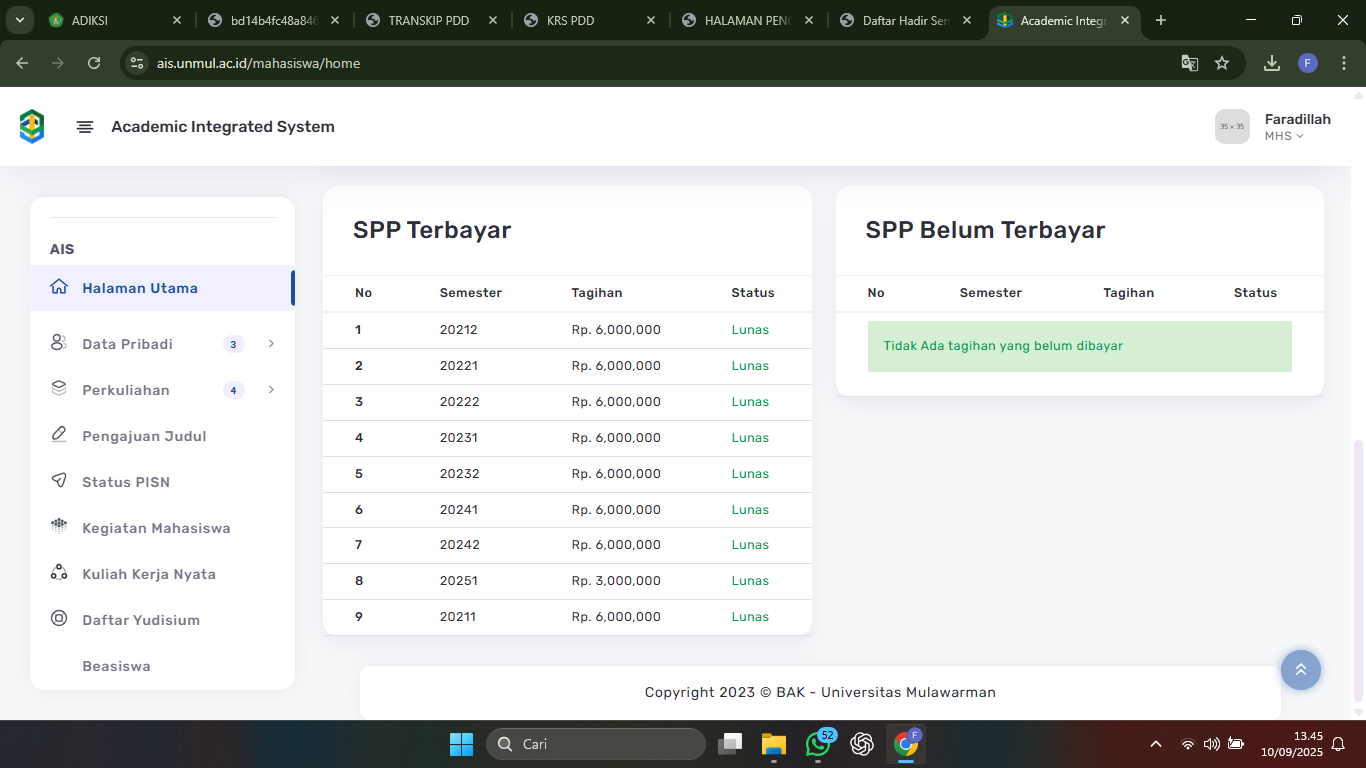The width and height of the screenshot is (1366, 768).
Task: Click the Windows taskbar search box
Action: (596, 744)
